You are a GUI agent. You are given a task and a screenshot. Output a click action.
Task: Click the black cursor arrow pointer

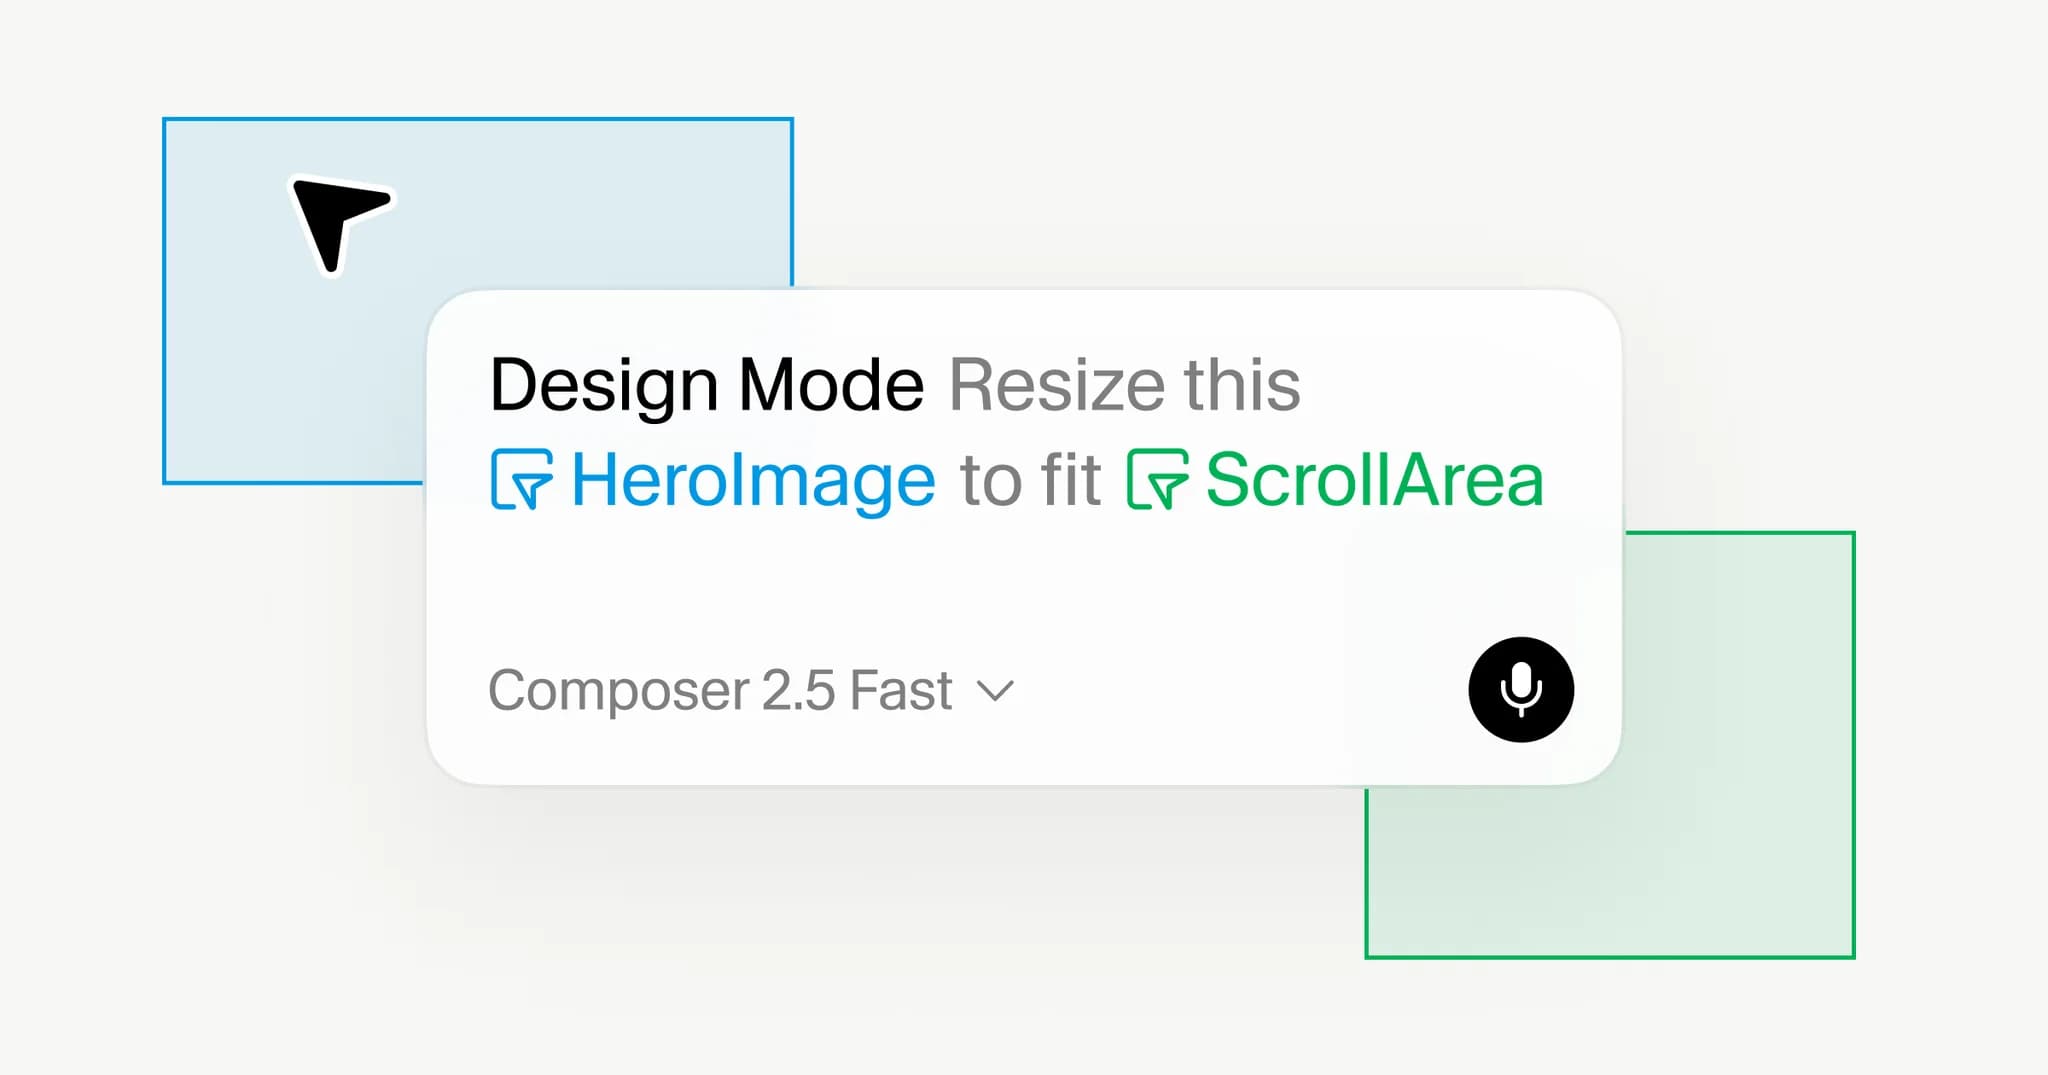[x=340, y=226]
